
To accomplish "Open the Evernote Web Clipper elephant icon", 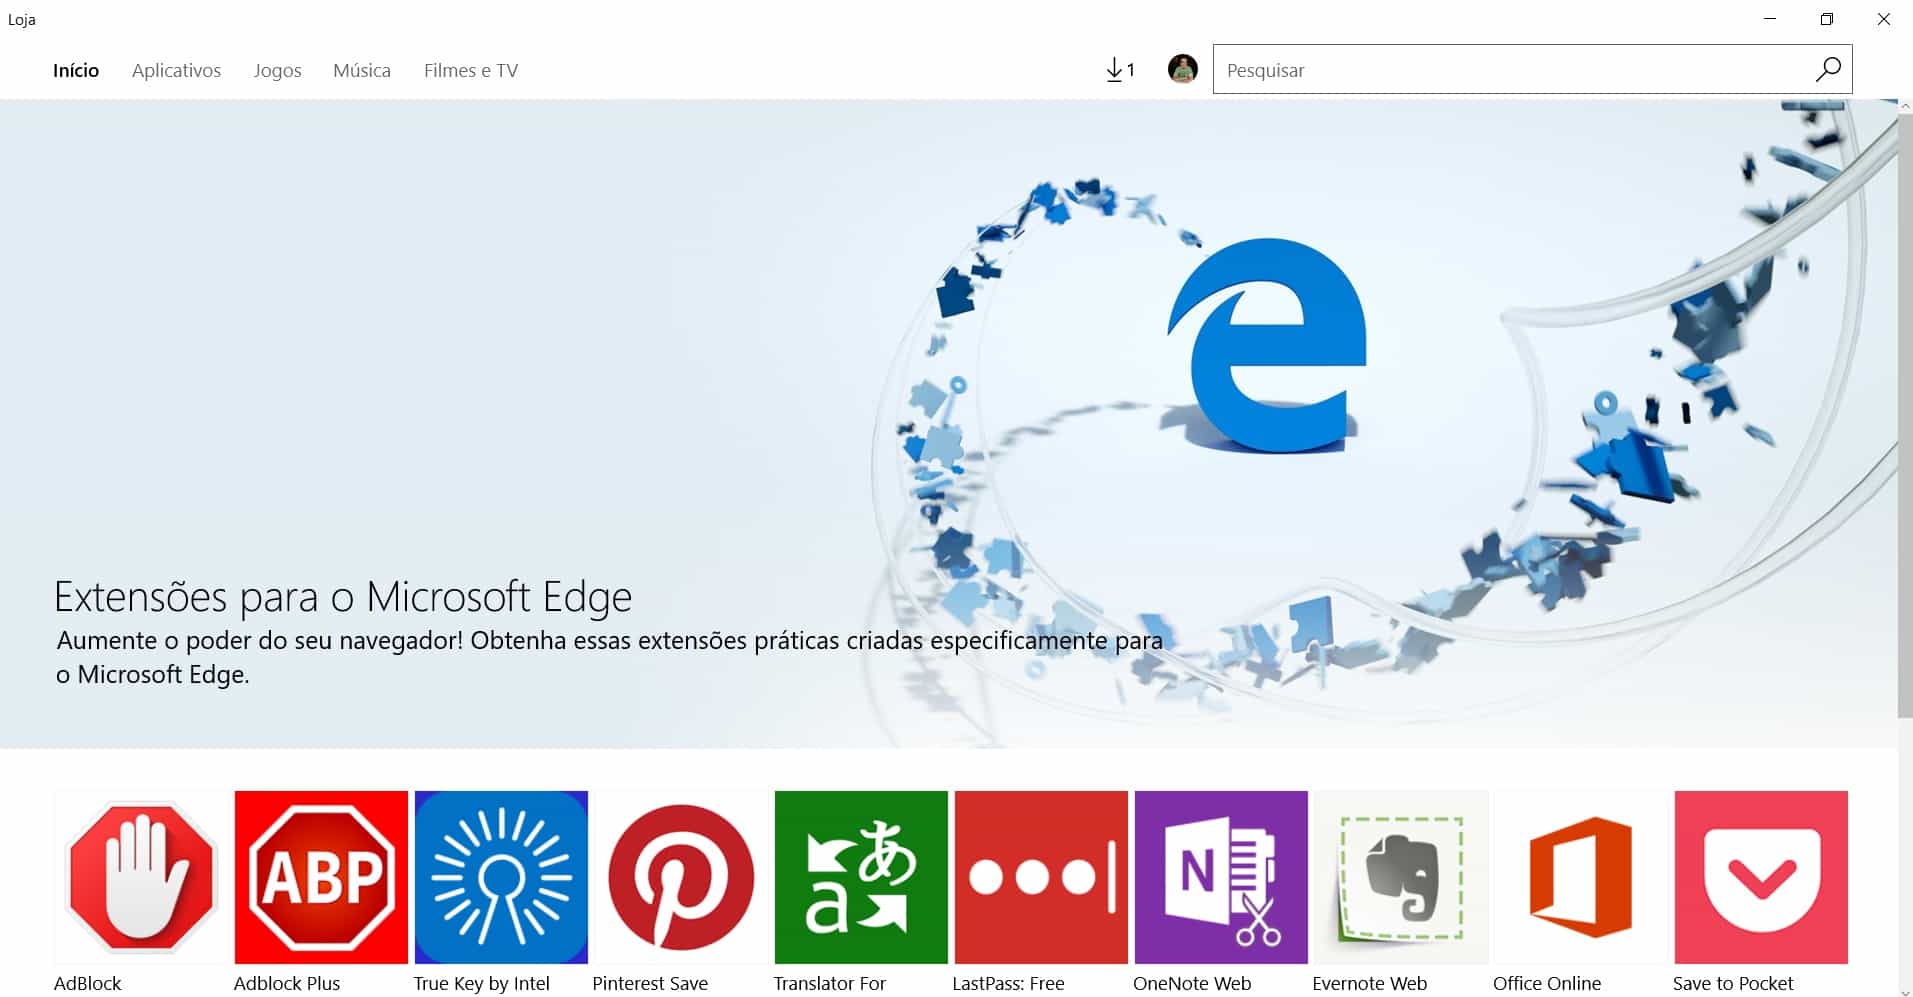I will click(x=1401, y=877).
